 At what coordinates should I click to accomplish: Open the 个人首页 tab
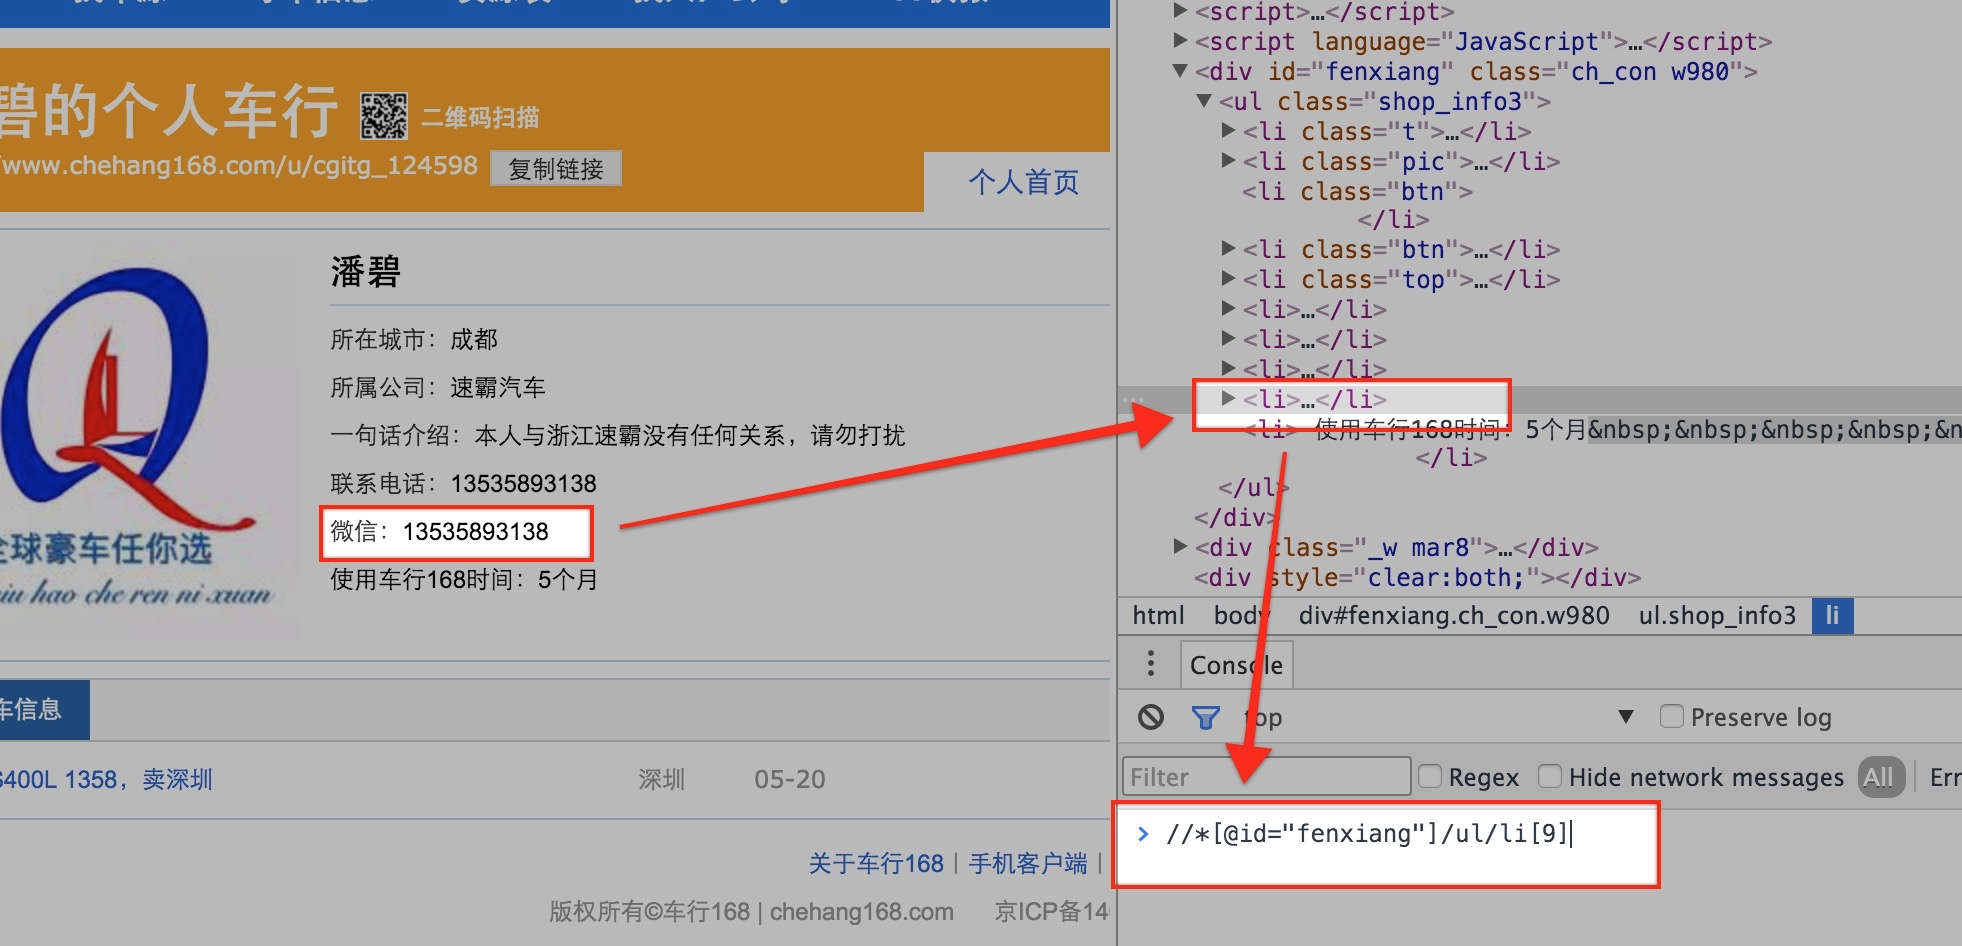1024,182
